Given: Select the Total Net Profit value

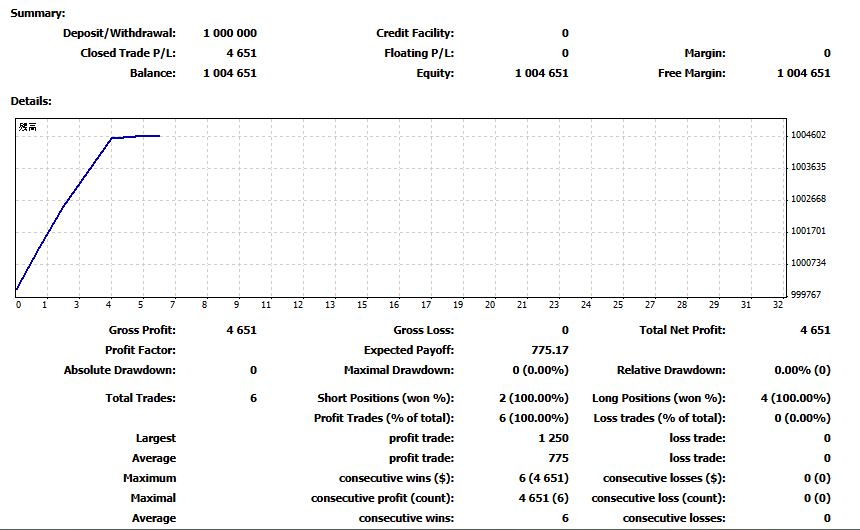Looking at the screenshot, I should (x=815, y=330).
